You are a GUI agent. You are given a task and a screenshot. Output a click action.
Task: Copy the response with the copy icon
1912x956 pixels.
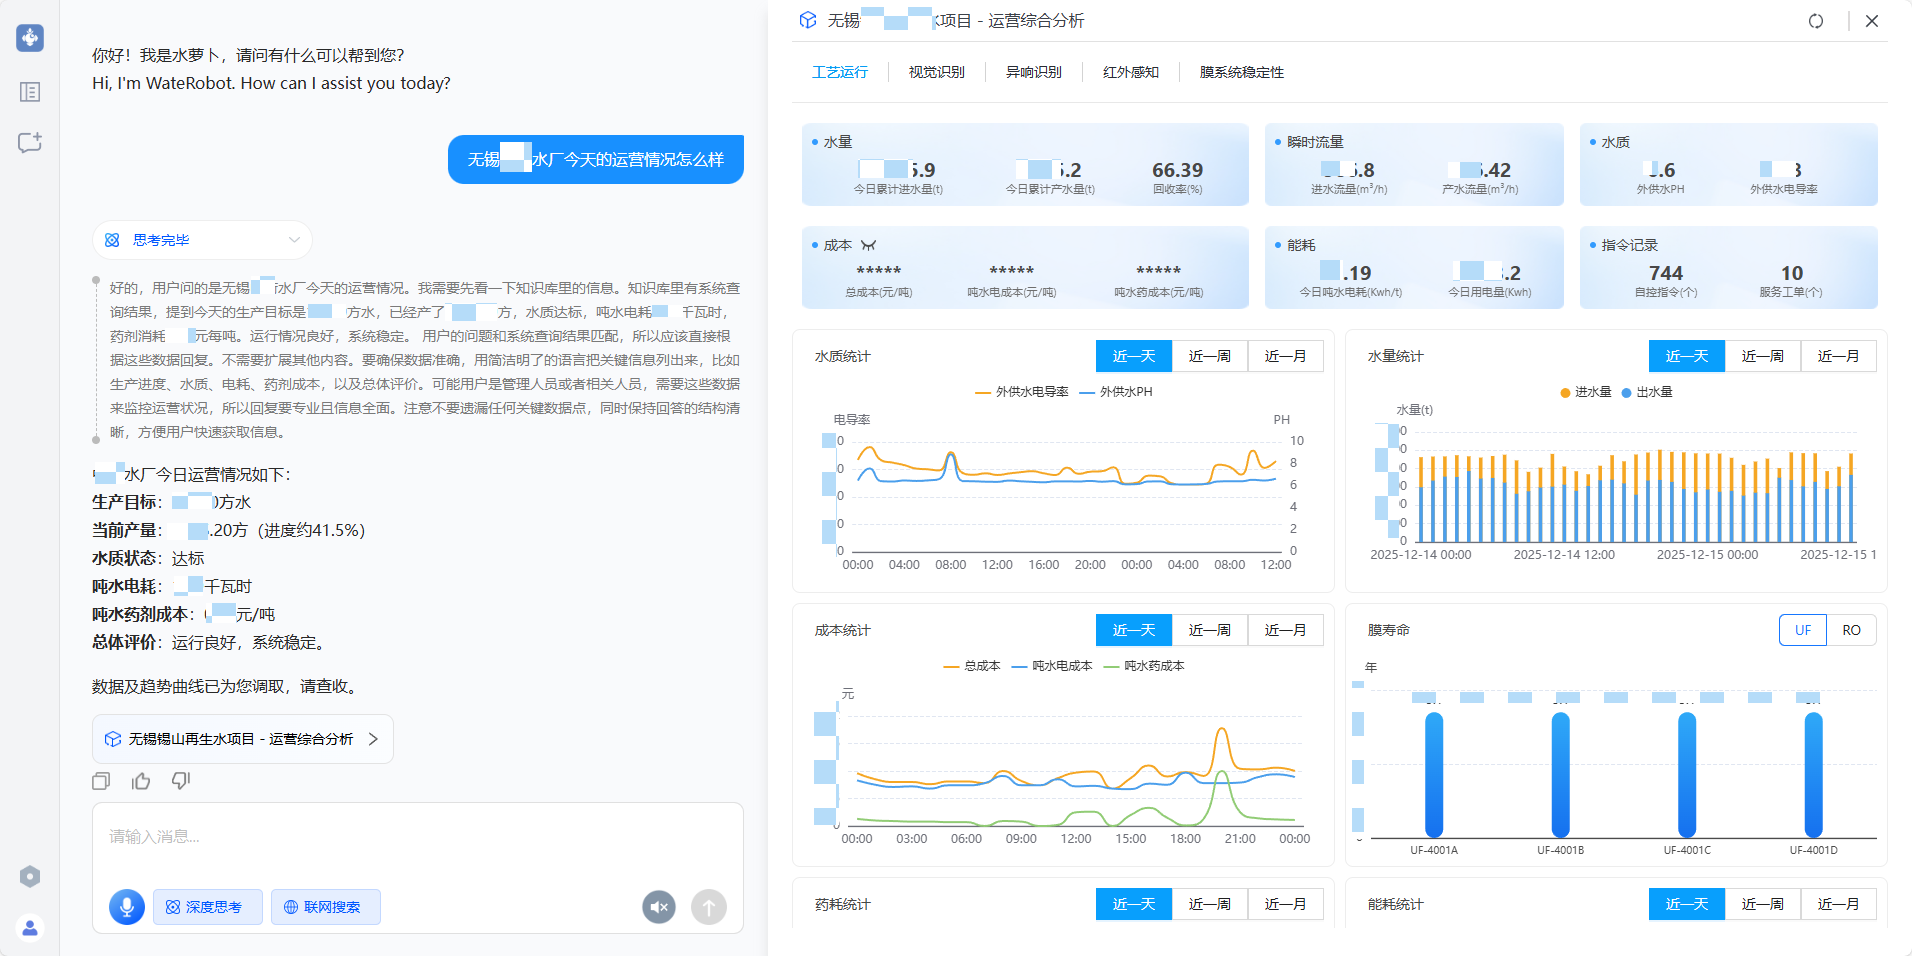tap(101, 781)
